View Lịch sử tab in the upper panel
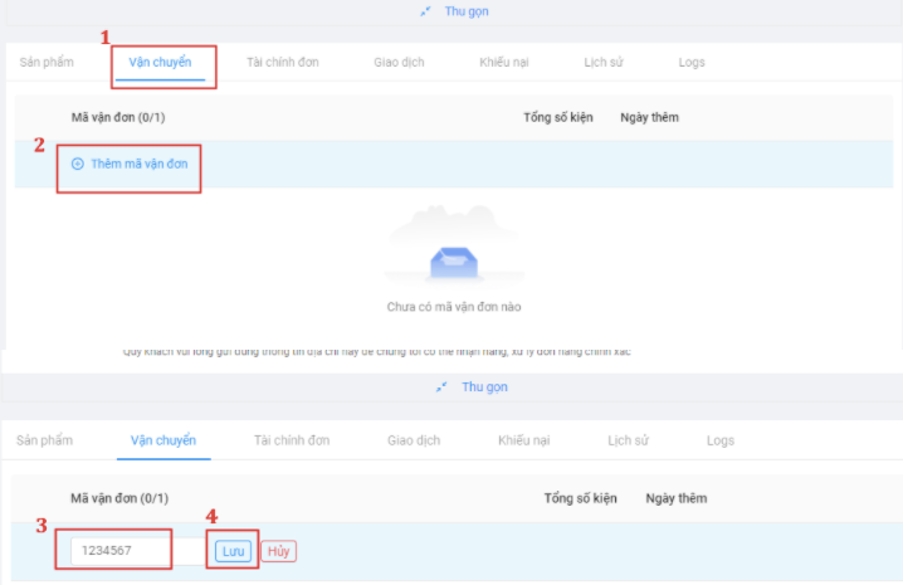The image size is (904, 586). pyautogui.click(x=604, y=62)
